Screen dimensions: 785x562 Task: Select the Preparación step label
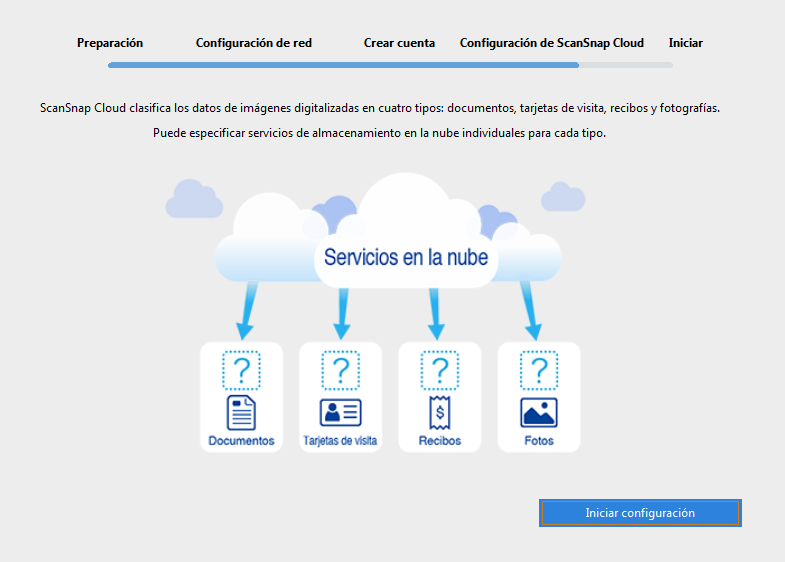110,43
